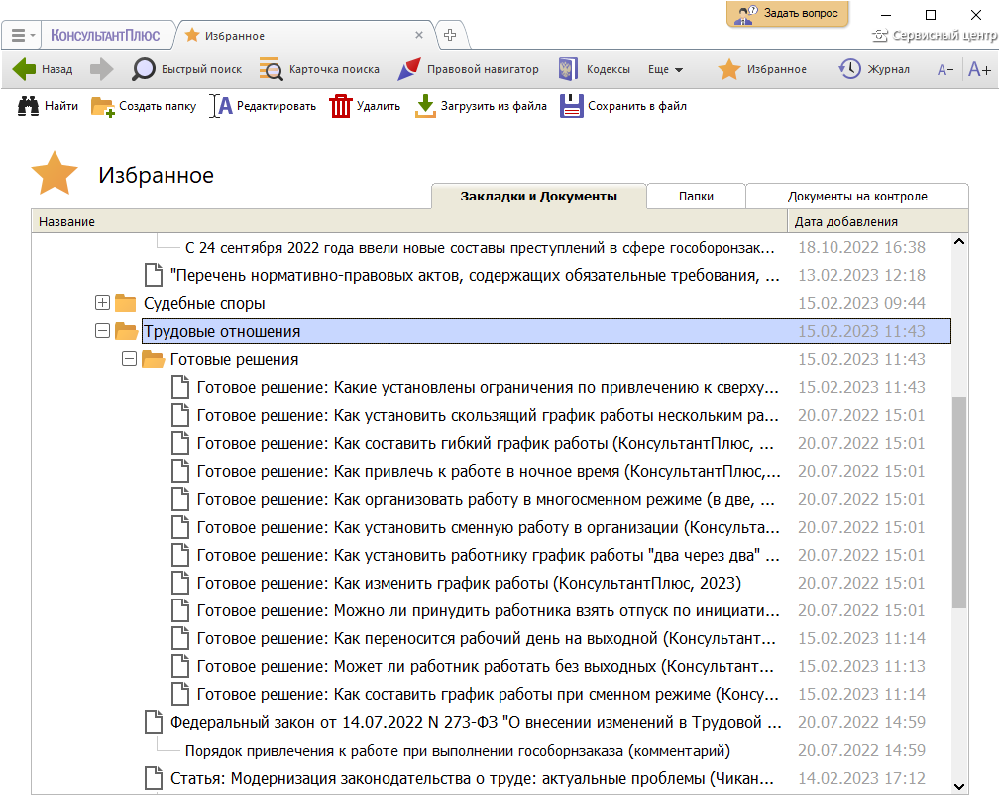
Task: Open the Журнал history
Action: [874, 69]
